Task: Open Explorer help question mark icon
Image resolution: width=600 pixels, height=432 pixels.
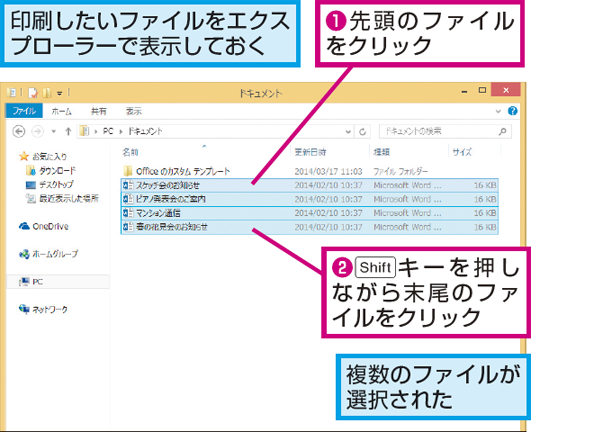Action: tap(512, 111)
